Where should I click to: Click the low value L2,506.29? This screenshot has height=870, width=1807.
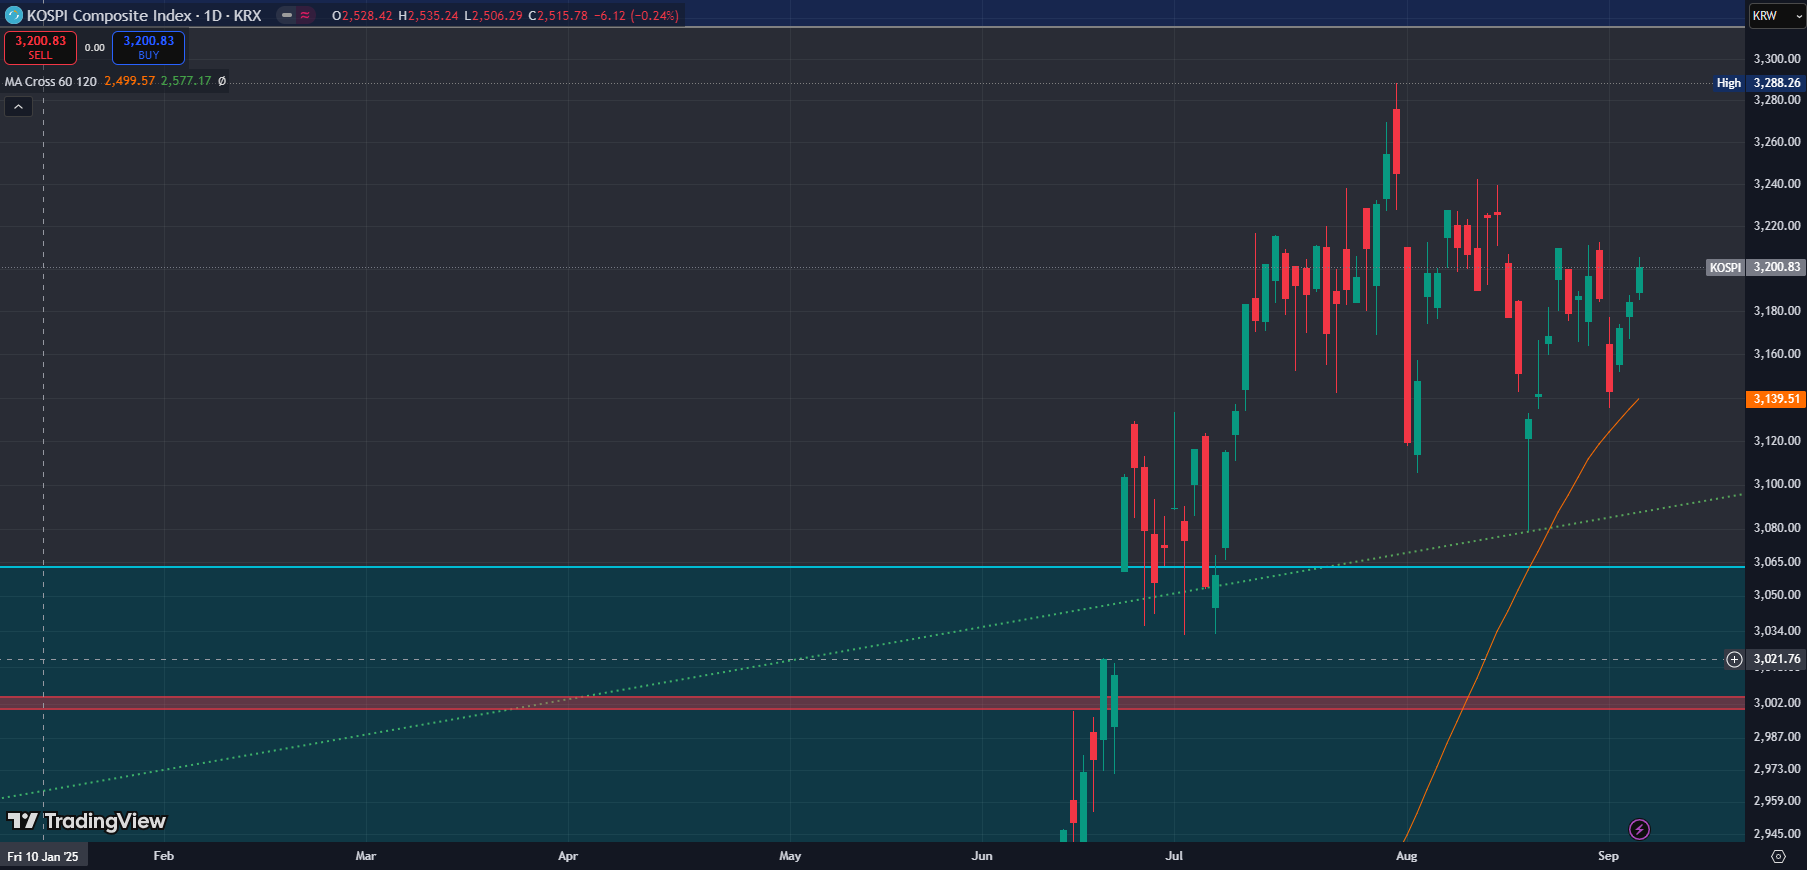click(x=493, y=16)
